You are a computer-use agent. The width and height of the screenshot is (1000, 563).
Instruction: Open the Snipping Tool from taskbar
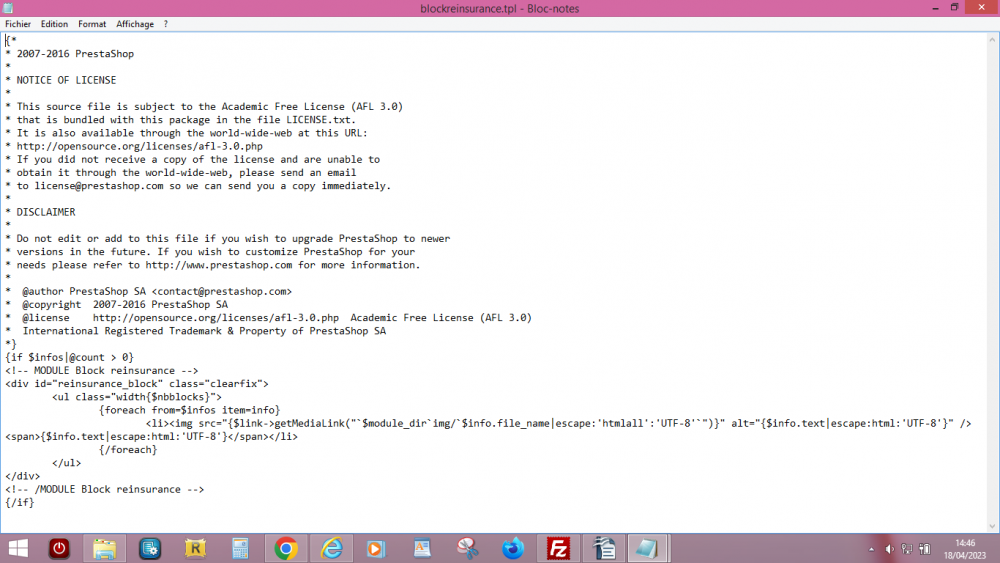click(467, 548)
